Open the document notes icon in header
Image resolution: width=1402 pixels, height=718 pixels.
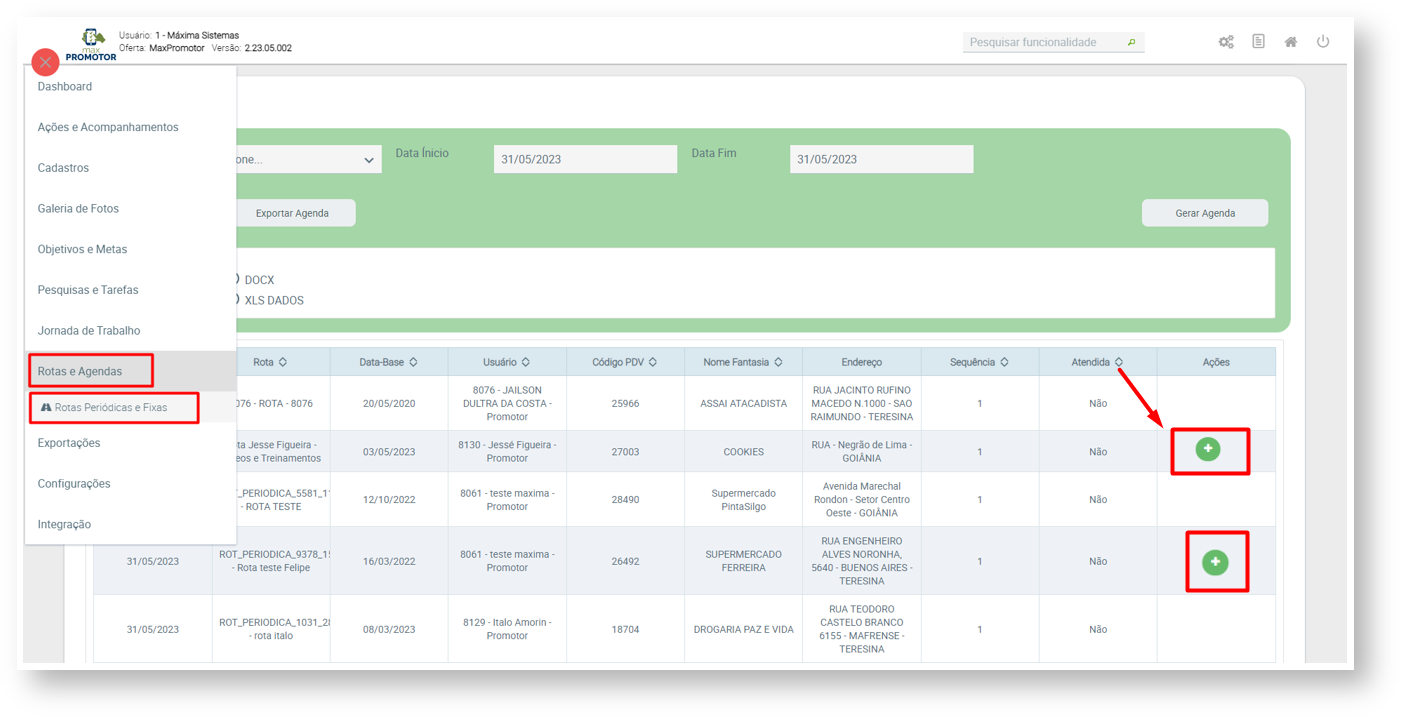1258,42
